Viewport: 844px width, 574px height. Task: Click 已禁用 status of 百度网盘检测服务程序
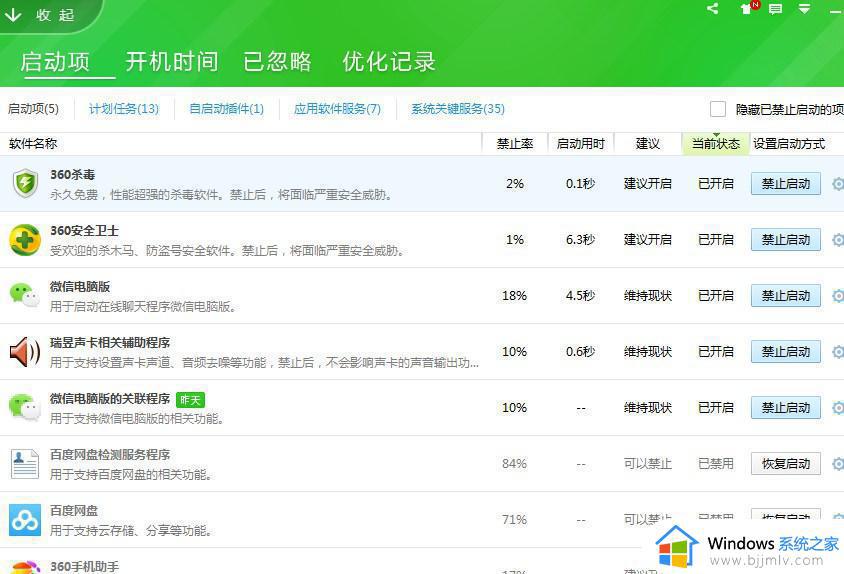tap(716, 464)
